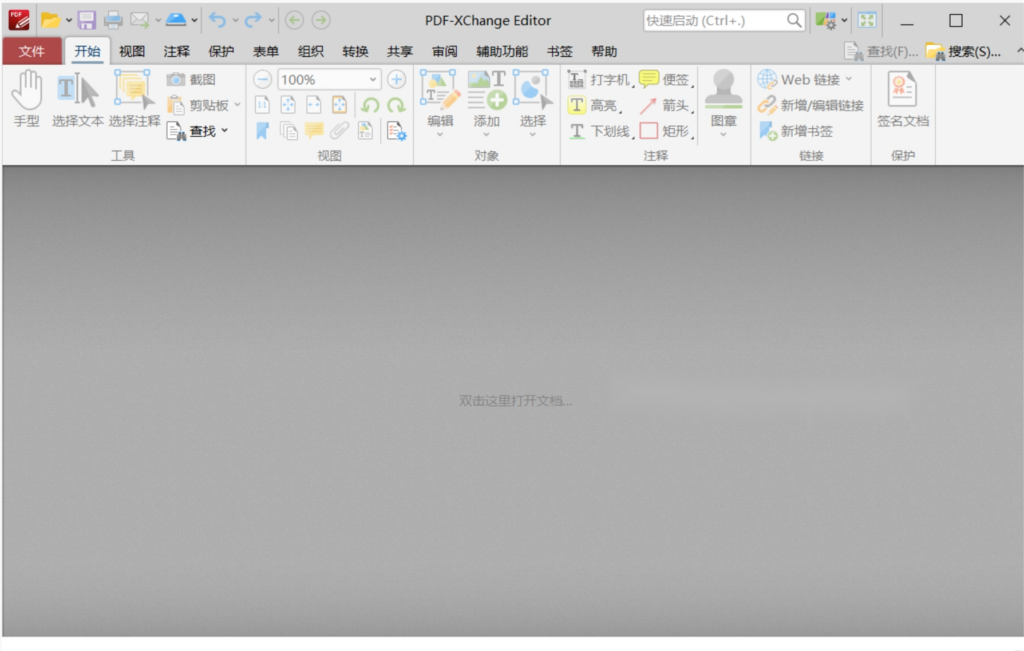This screenshot has width=1024, height=651.
Task: Click the zoom in plus button
Action: [x=397, y=79]
